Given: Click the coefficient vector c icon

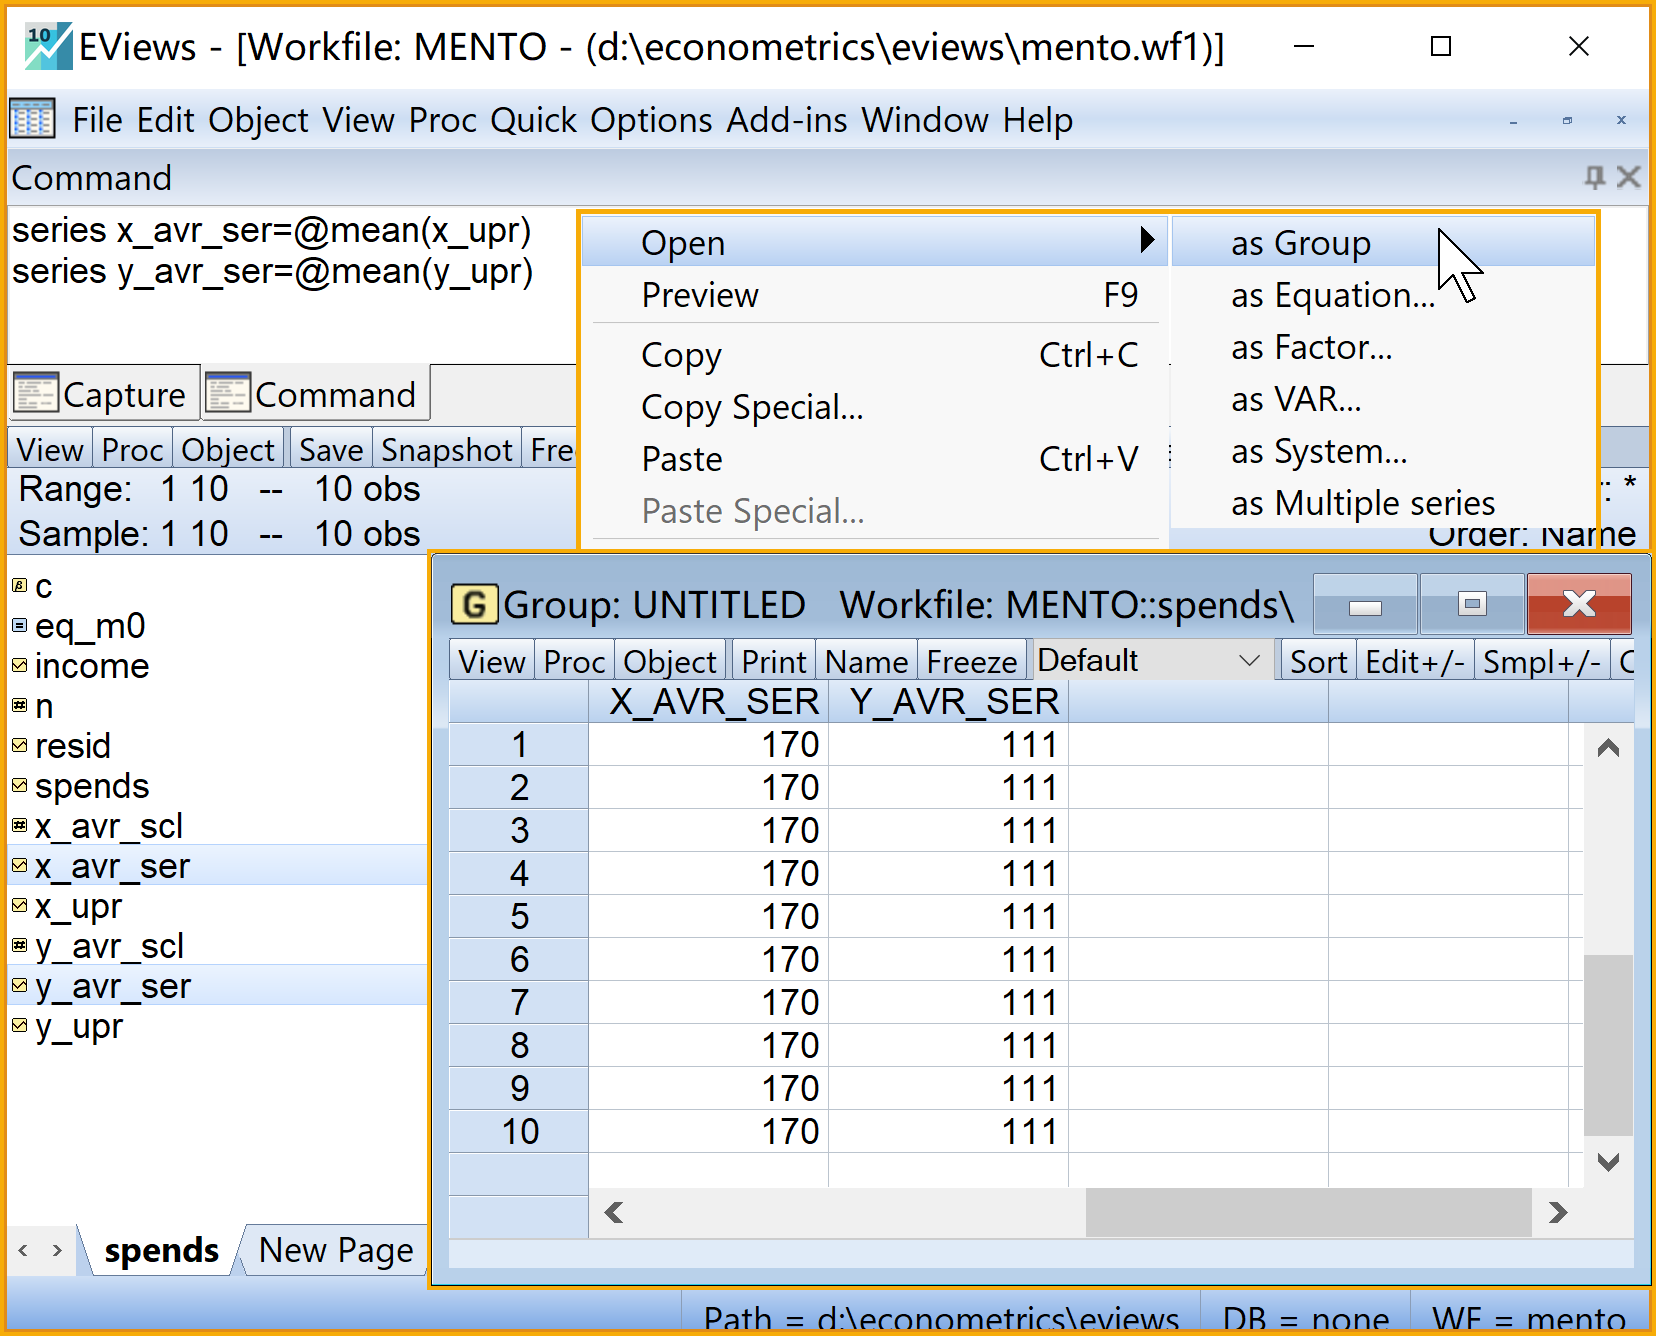Looking at the screenshot, I should tap(19, 586).
